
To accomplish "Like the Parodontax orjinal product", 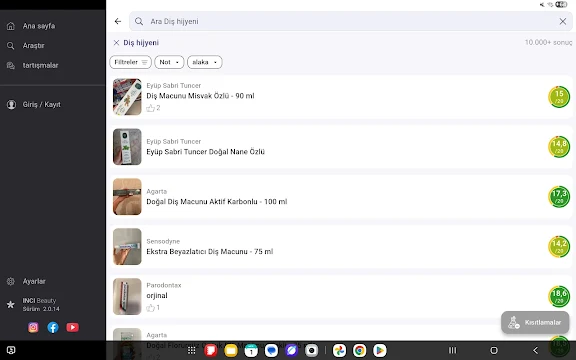I will tap(151, 308).
